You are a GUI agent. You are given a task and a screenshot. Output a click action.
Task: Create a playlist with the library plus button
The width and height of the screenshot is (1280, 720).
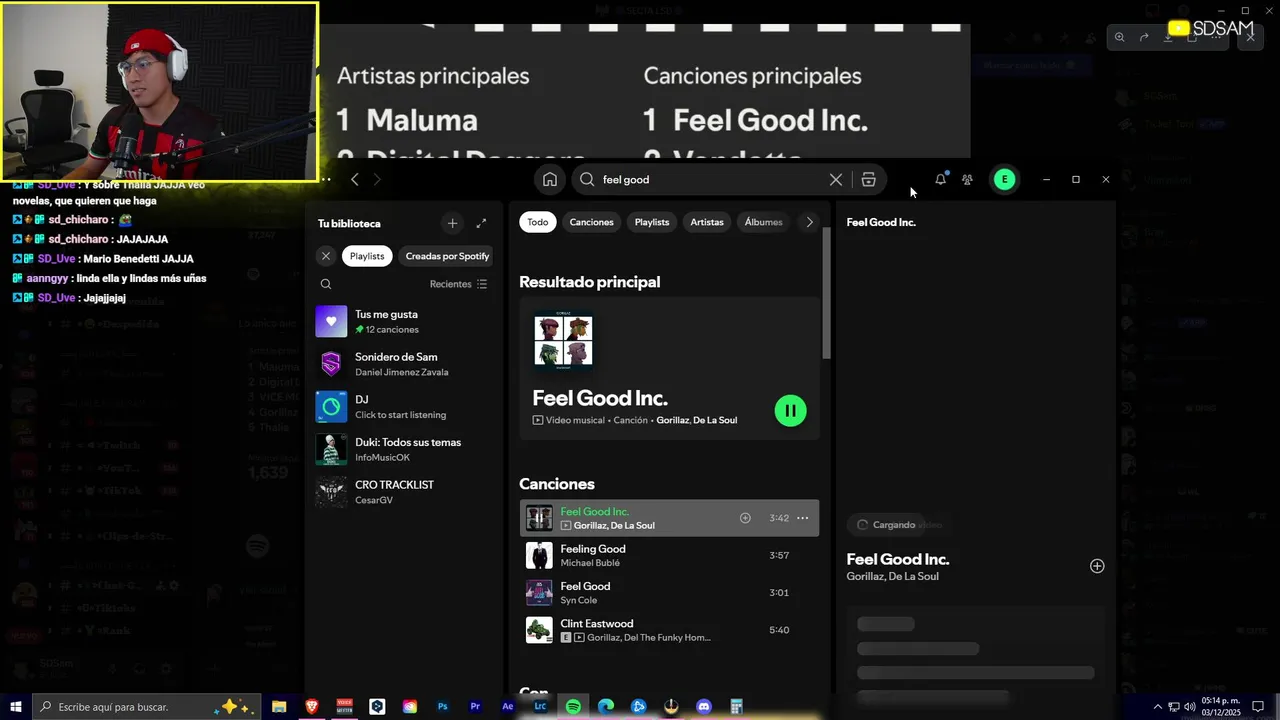click(452, 224)
